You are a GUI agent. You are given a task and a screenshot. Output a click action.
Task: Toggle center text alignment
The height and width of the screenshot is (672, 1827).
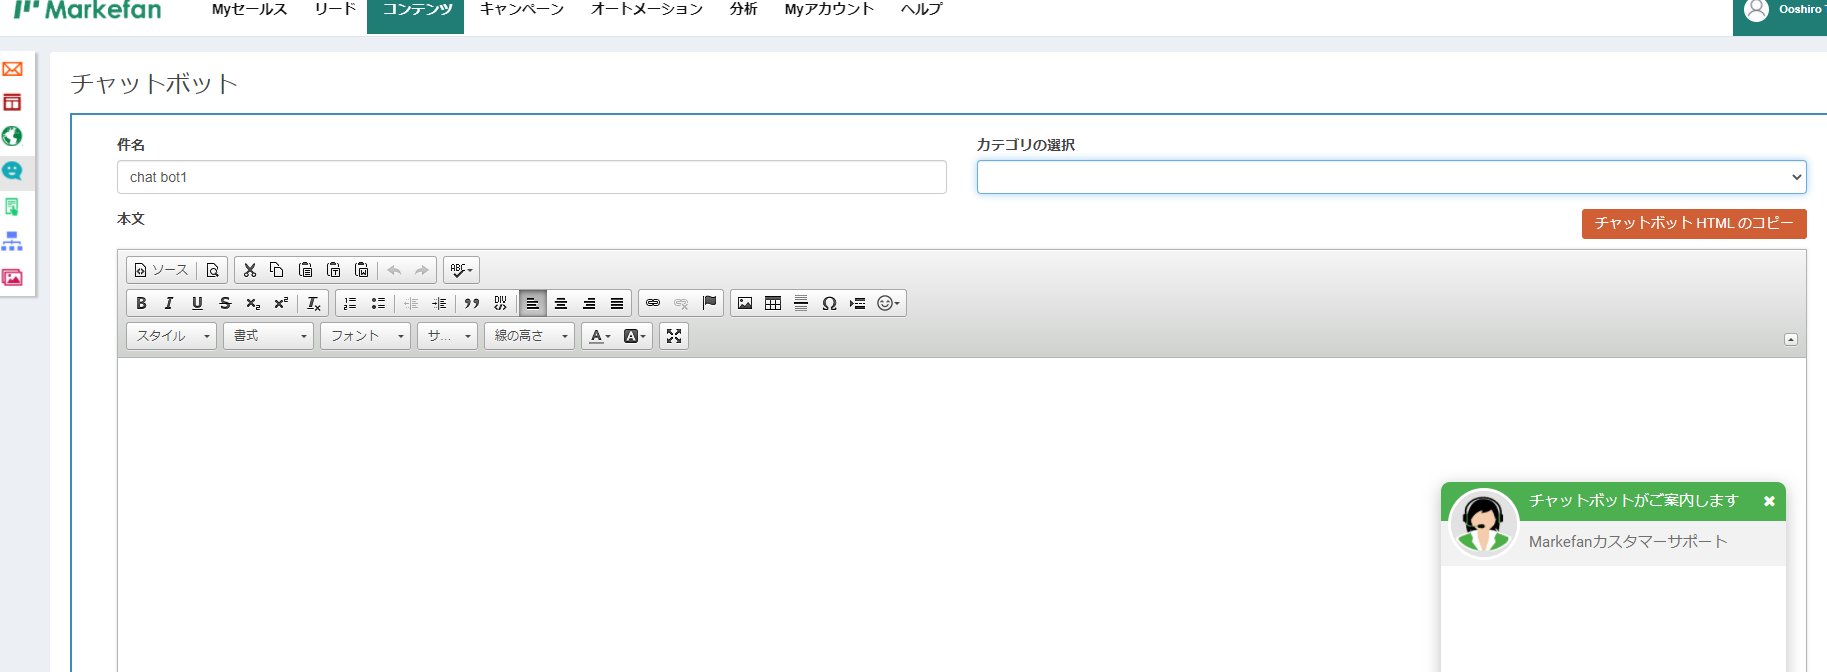[x=561, y=303]
